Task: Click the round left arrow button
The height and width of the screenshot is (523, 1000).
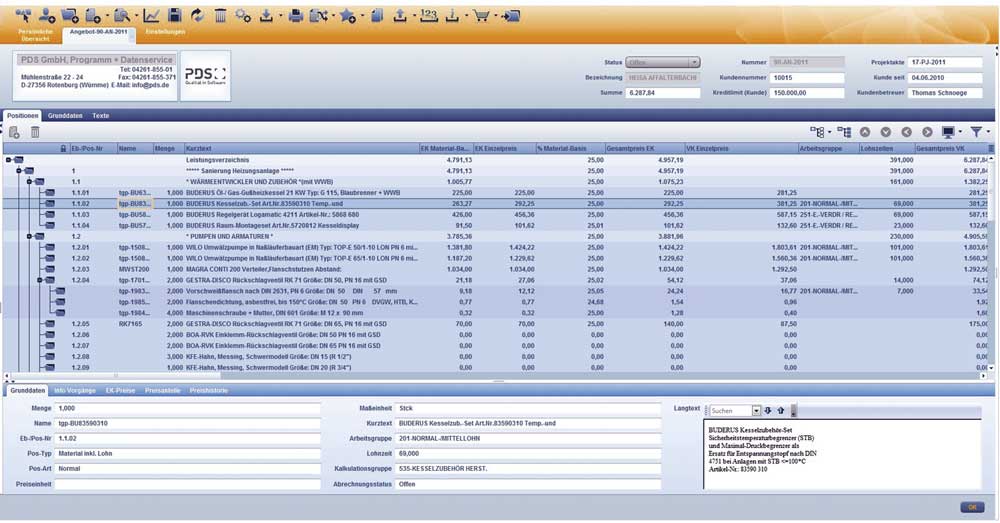Action: pos(906,132)
